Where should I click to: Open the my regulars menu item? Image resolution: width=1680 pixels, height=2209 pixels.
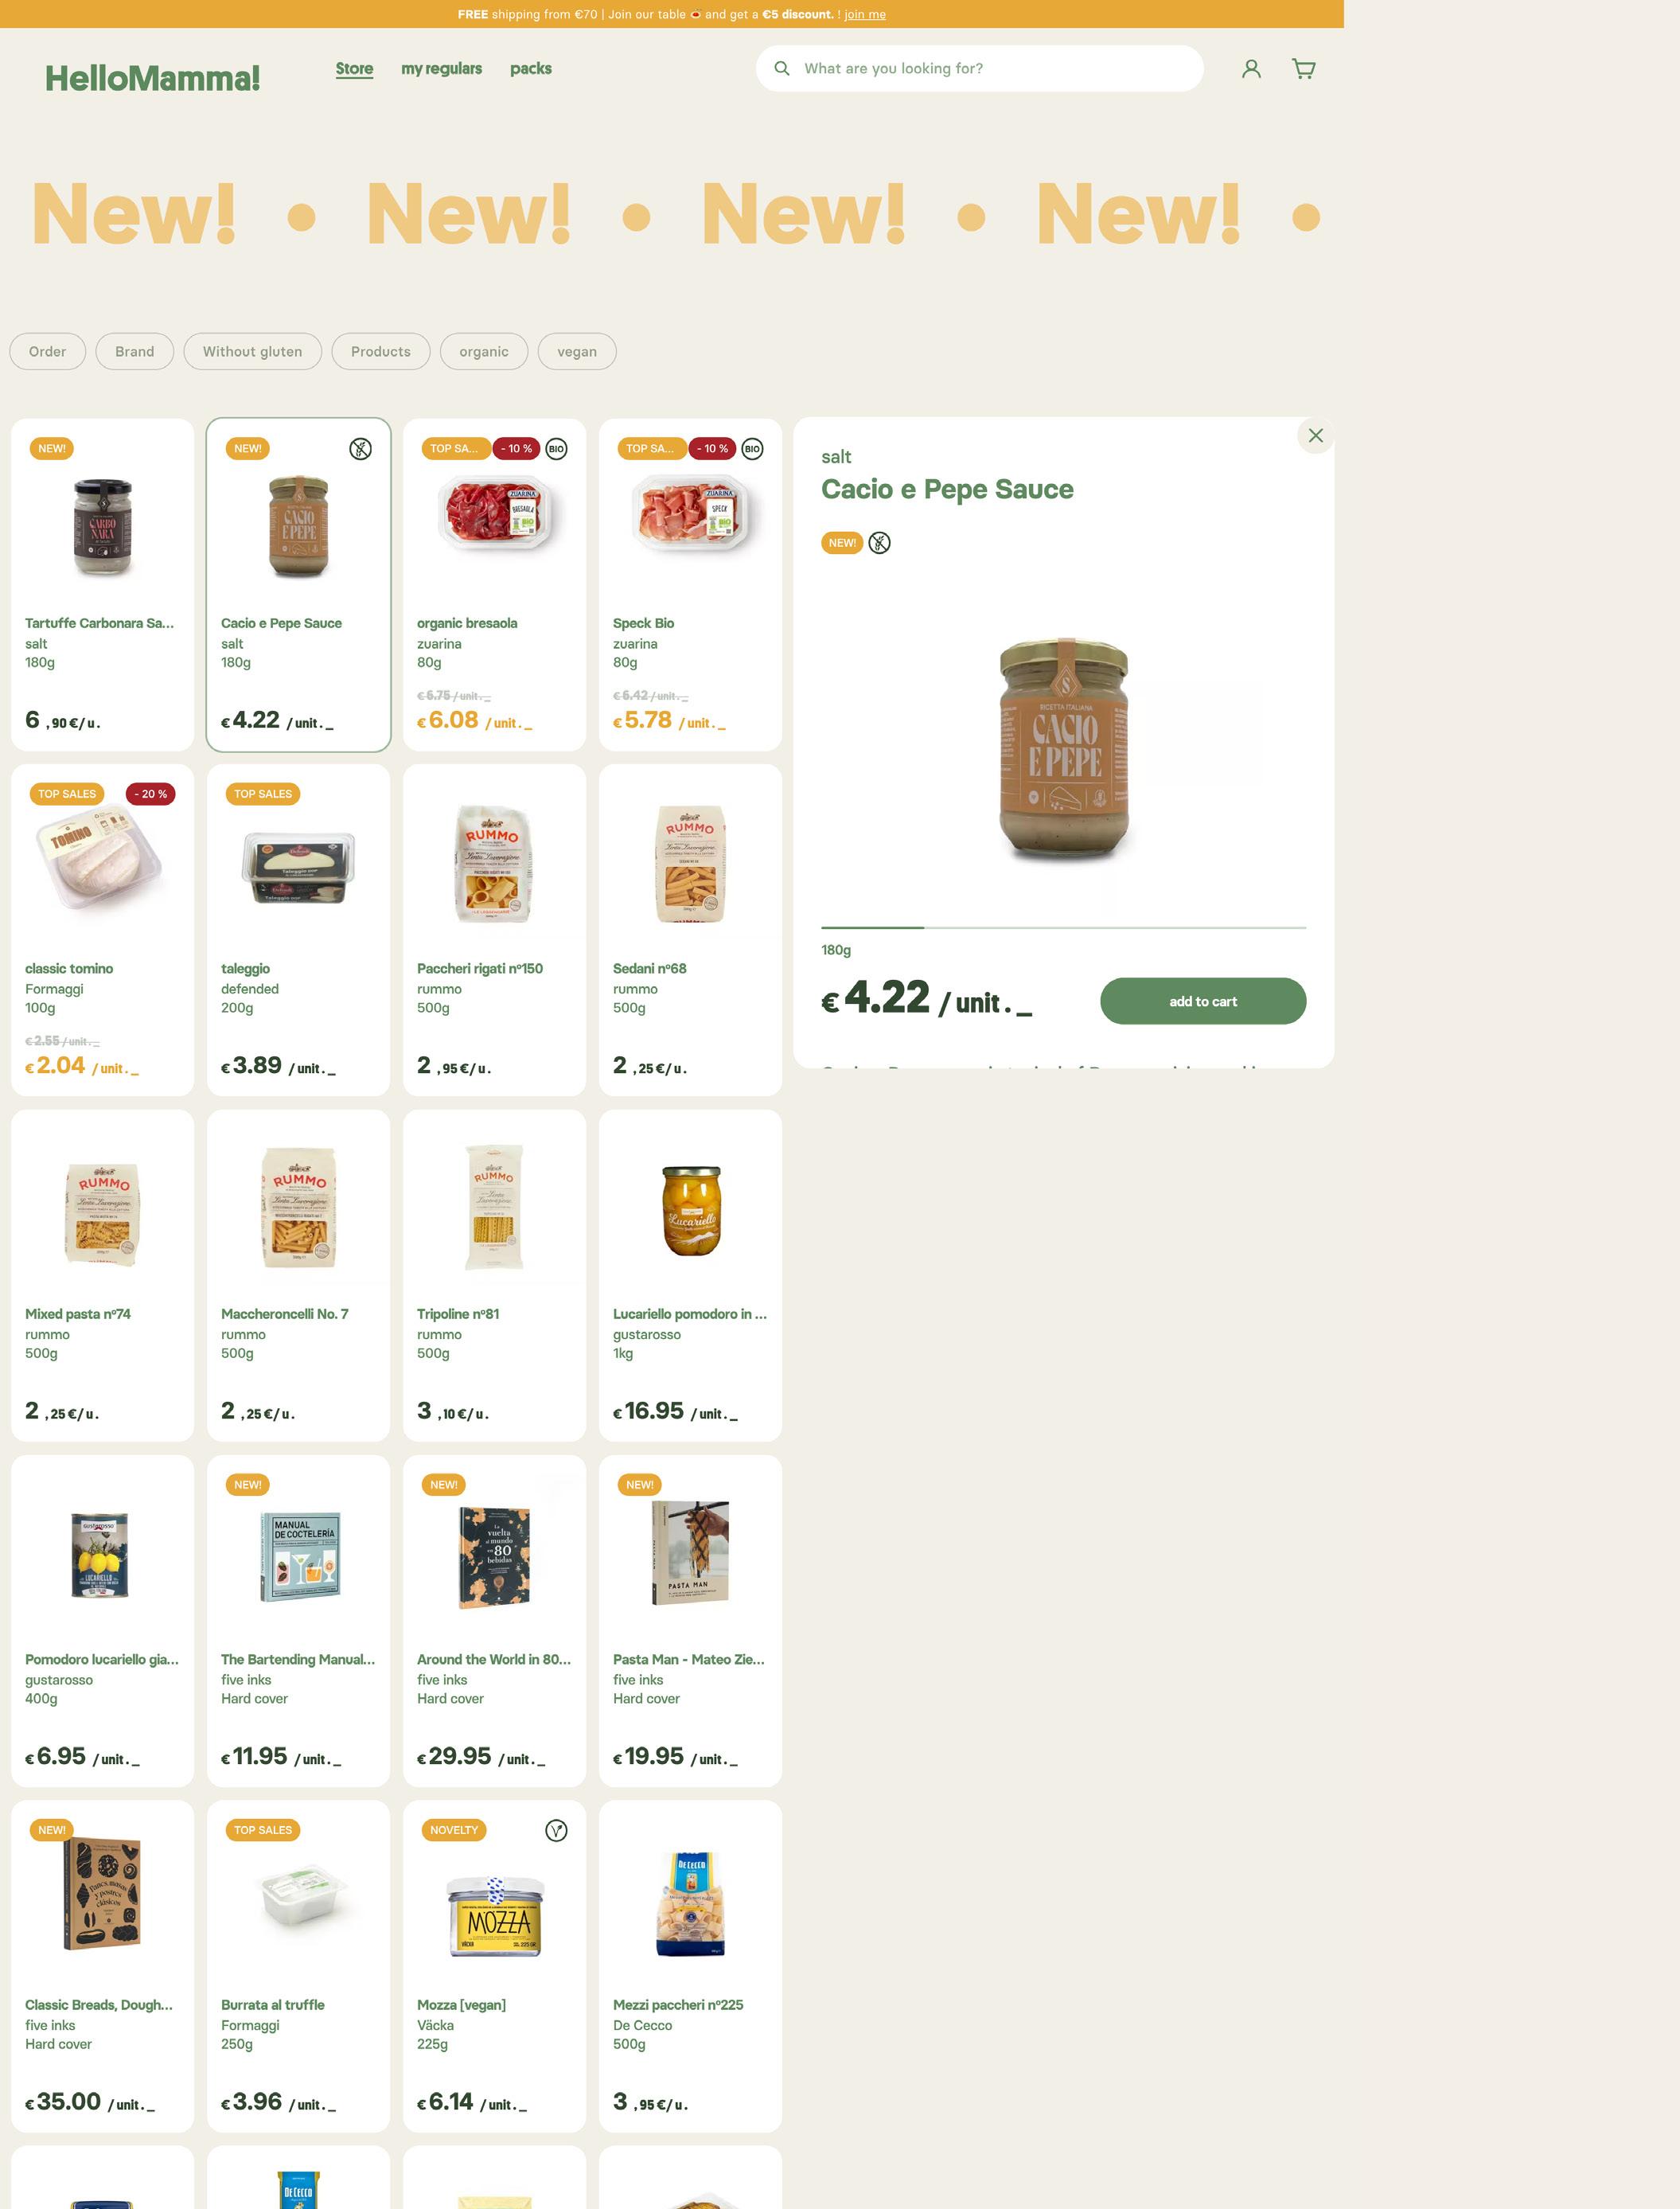[x=441, y=68]
